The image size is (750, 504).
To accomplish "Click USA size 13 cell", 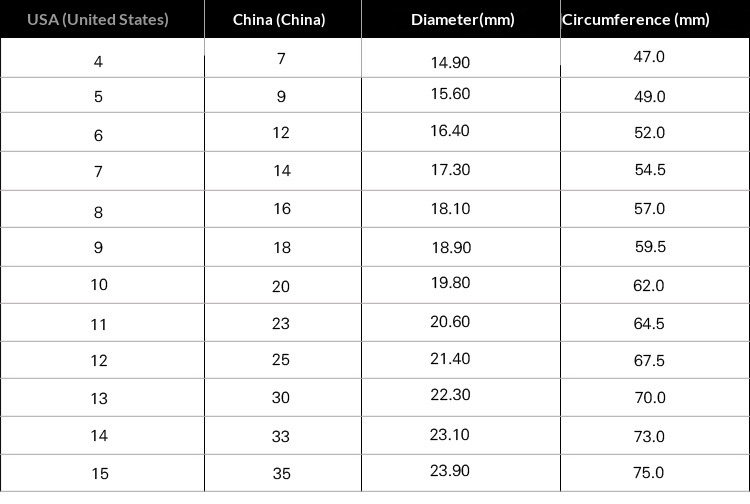I will 98,398.
